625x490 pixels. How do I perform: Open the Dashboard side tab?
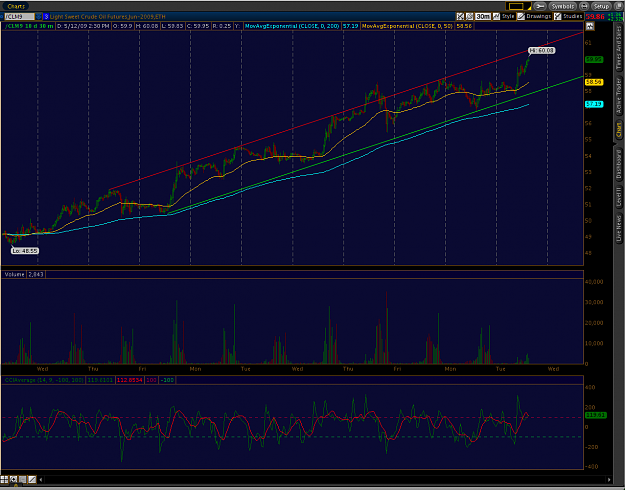click(x=619, y=164)
